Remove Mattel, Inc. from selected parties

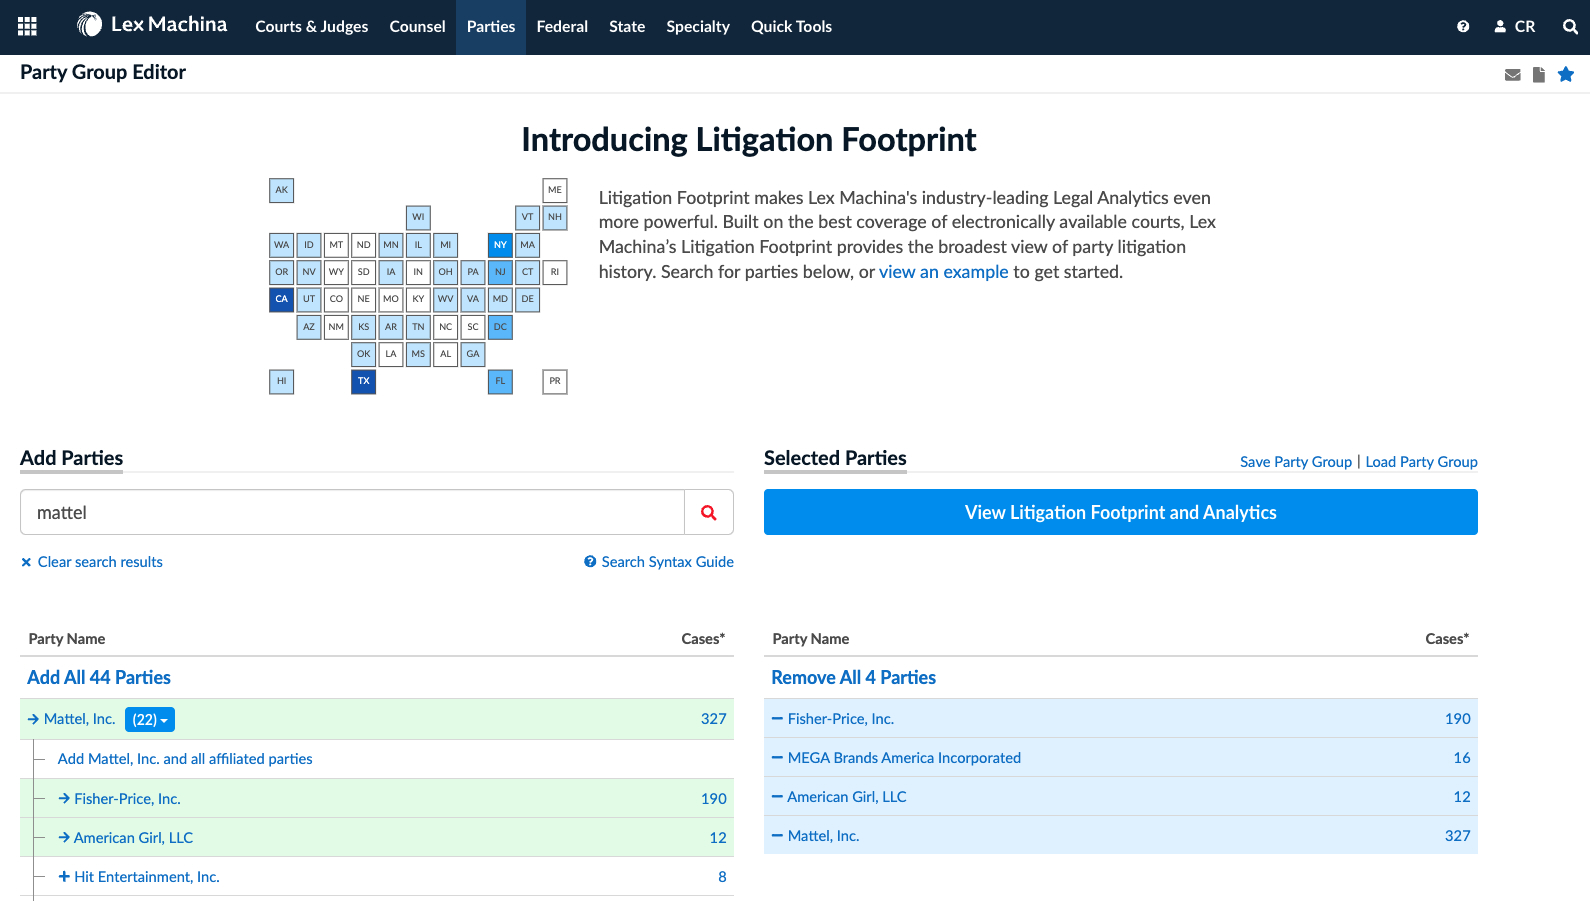click(x=777, y=836)
